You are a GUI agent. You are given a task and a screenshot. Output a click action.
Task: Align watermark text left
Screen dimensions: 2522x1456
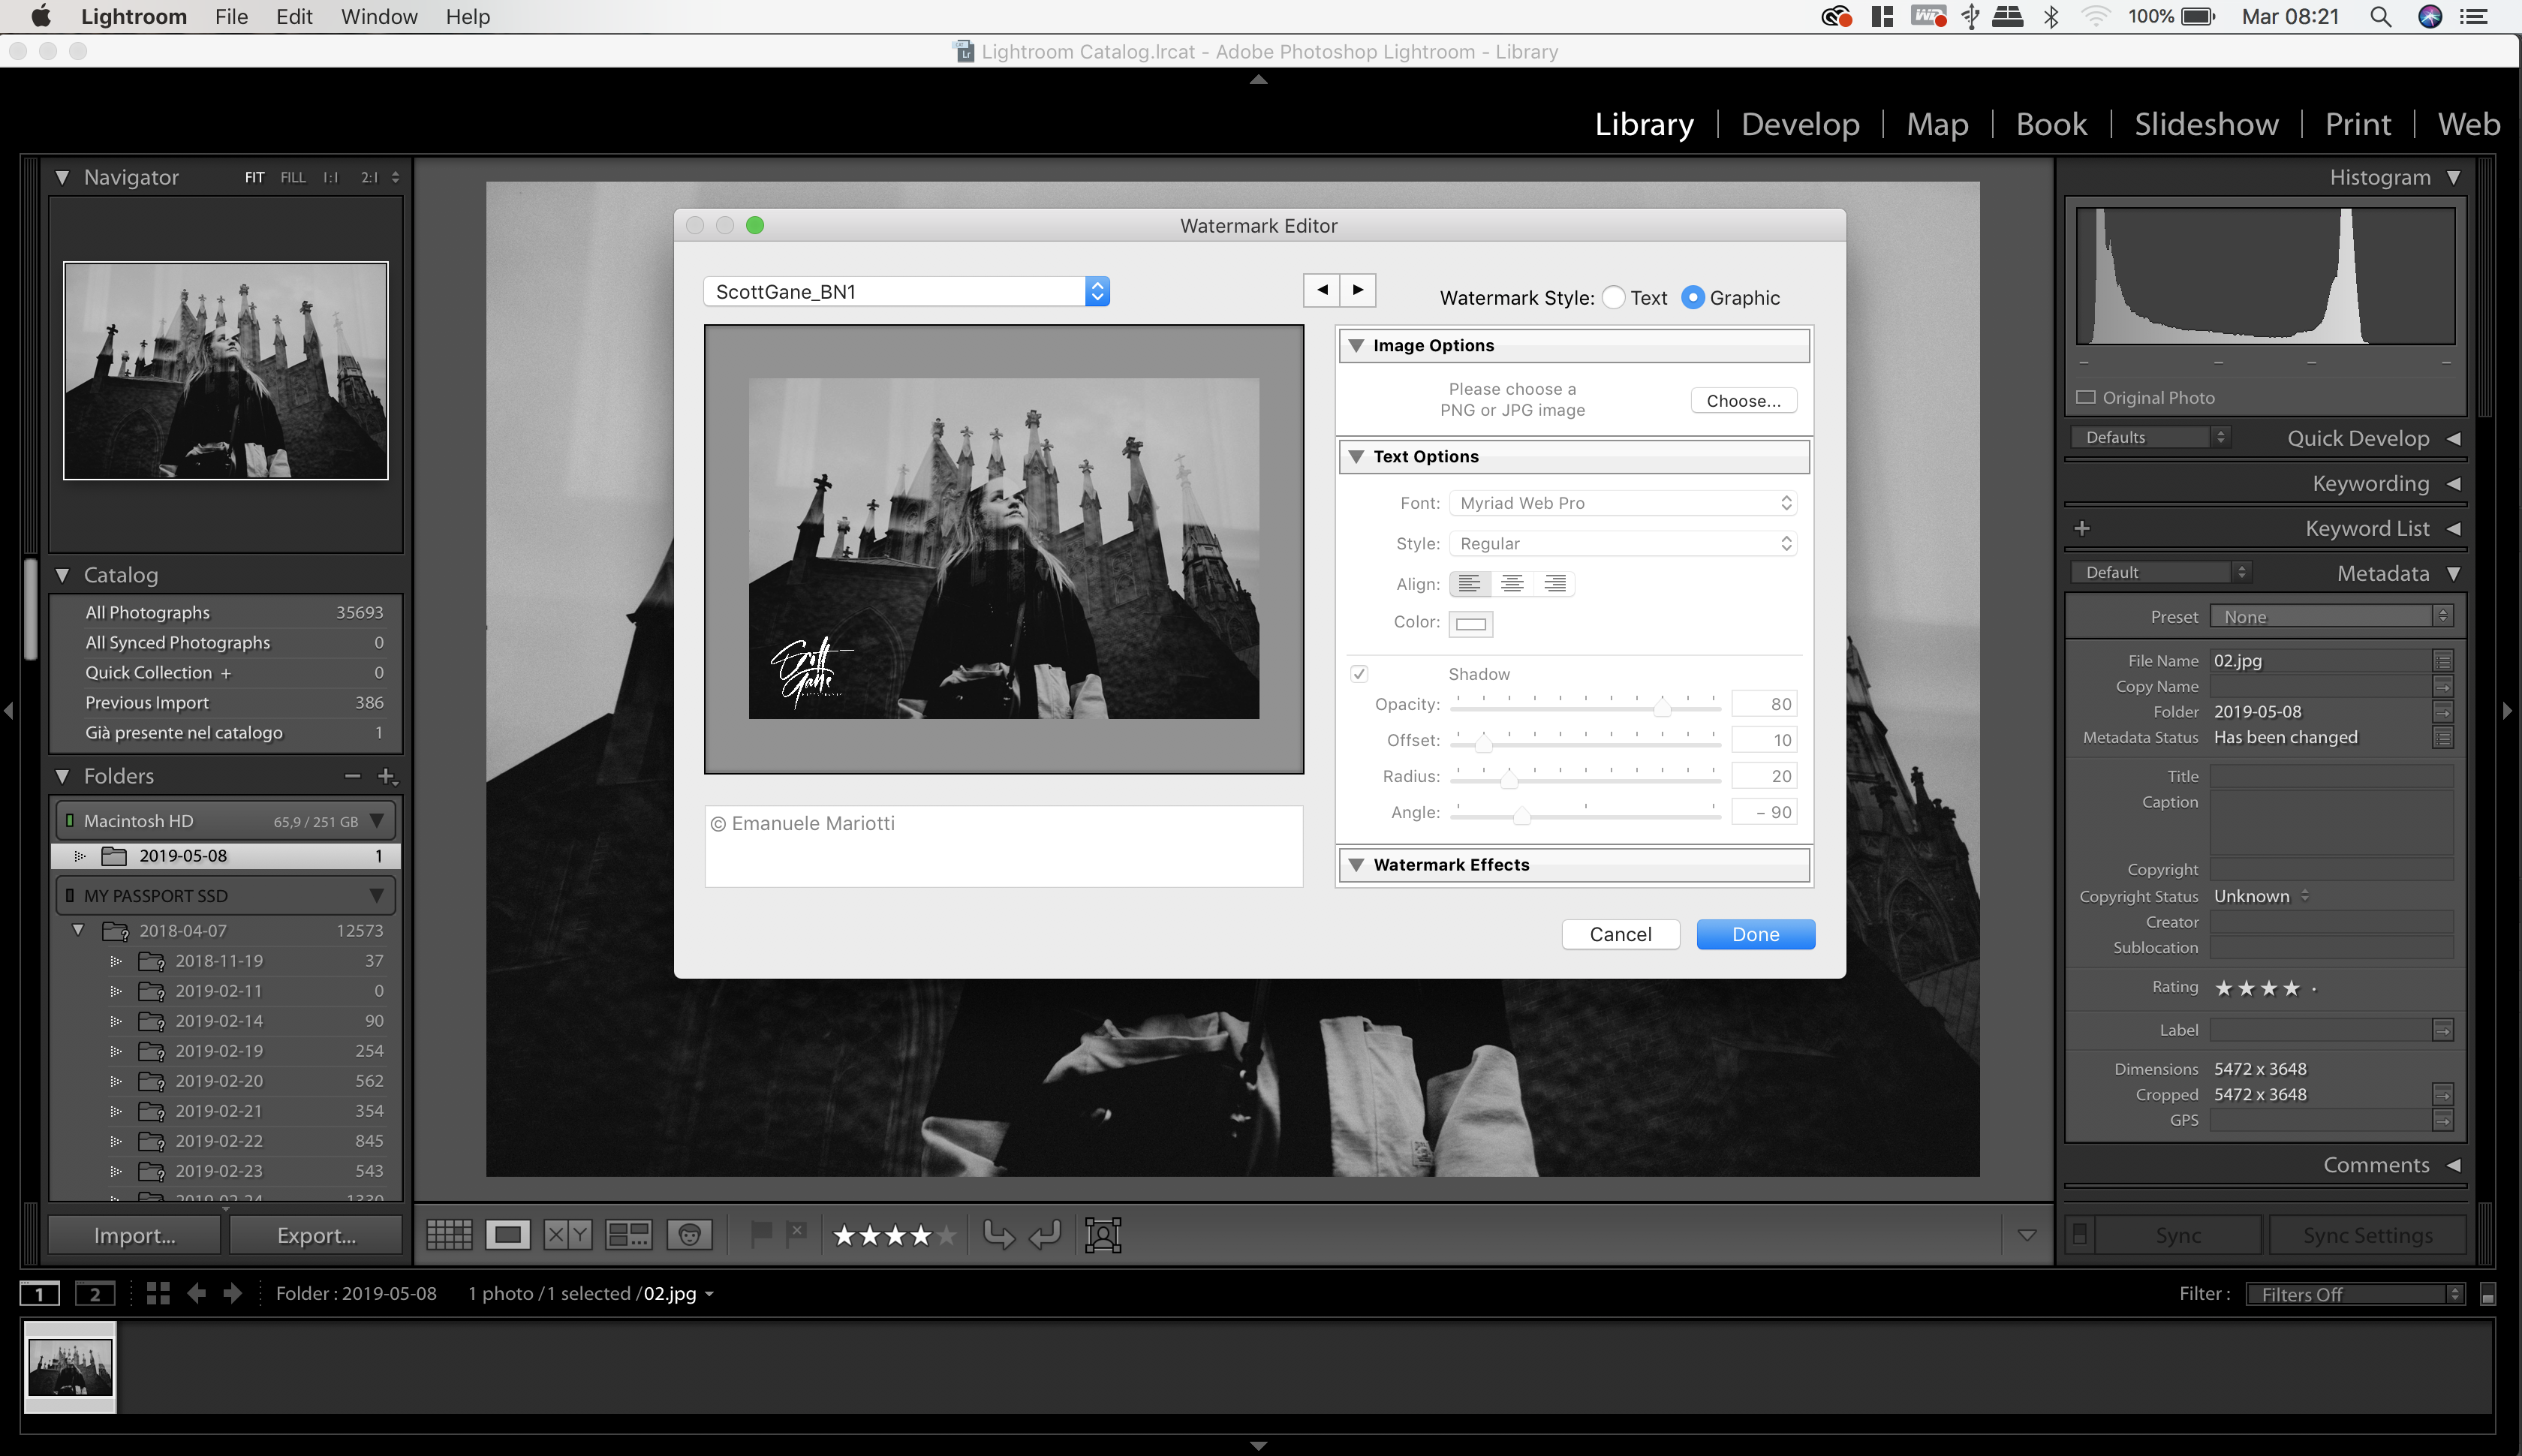click(x=1470, y=583)
